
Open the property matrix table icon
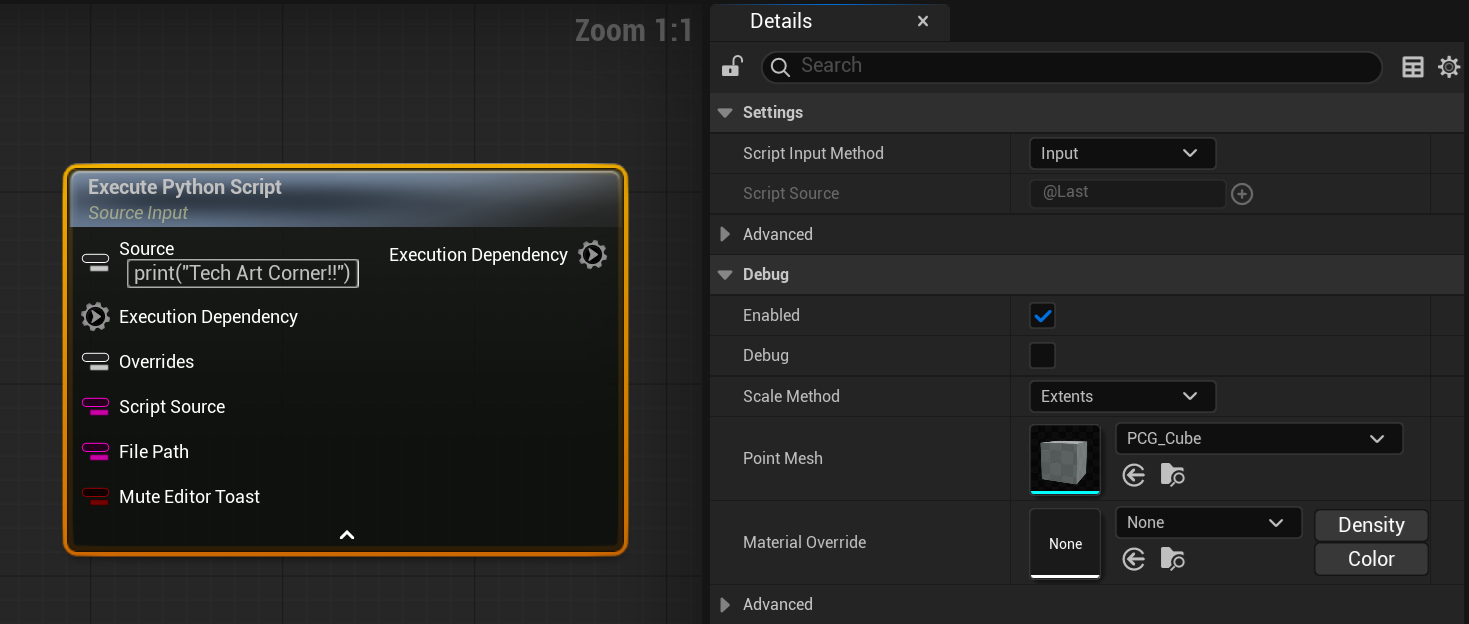coord(1412,67)
